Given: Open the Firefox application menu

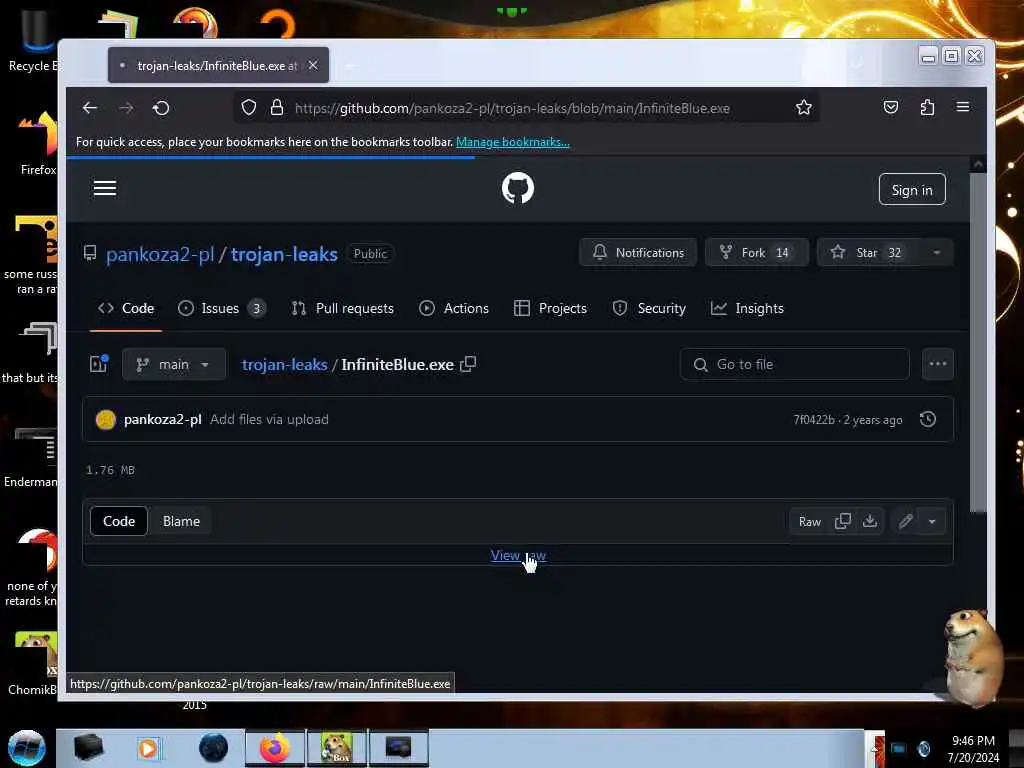Looking at the screenshot, I should point(963,106).
